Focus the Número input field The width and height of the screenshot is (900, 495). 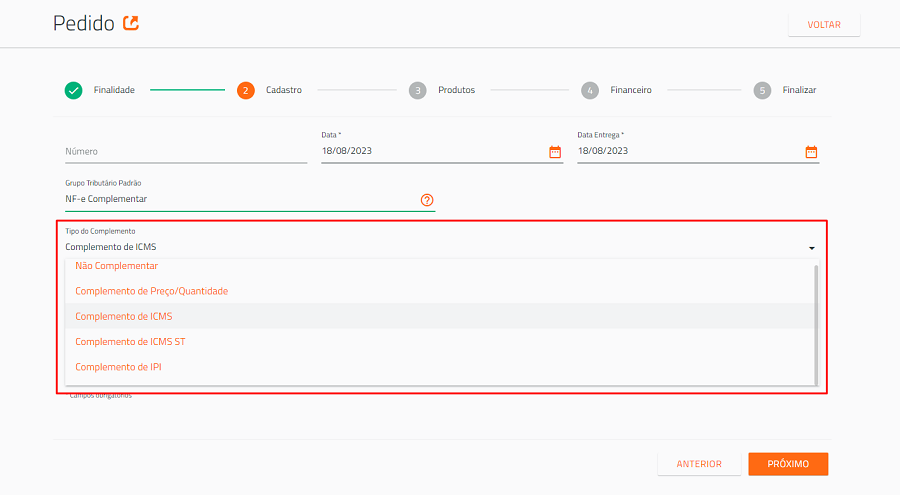tap(186, 152)
